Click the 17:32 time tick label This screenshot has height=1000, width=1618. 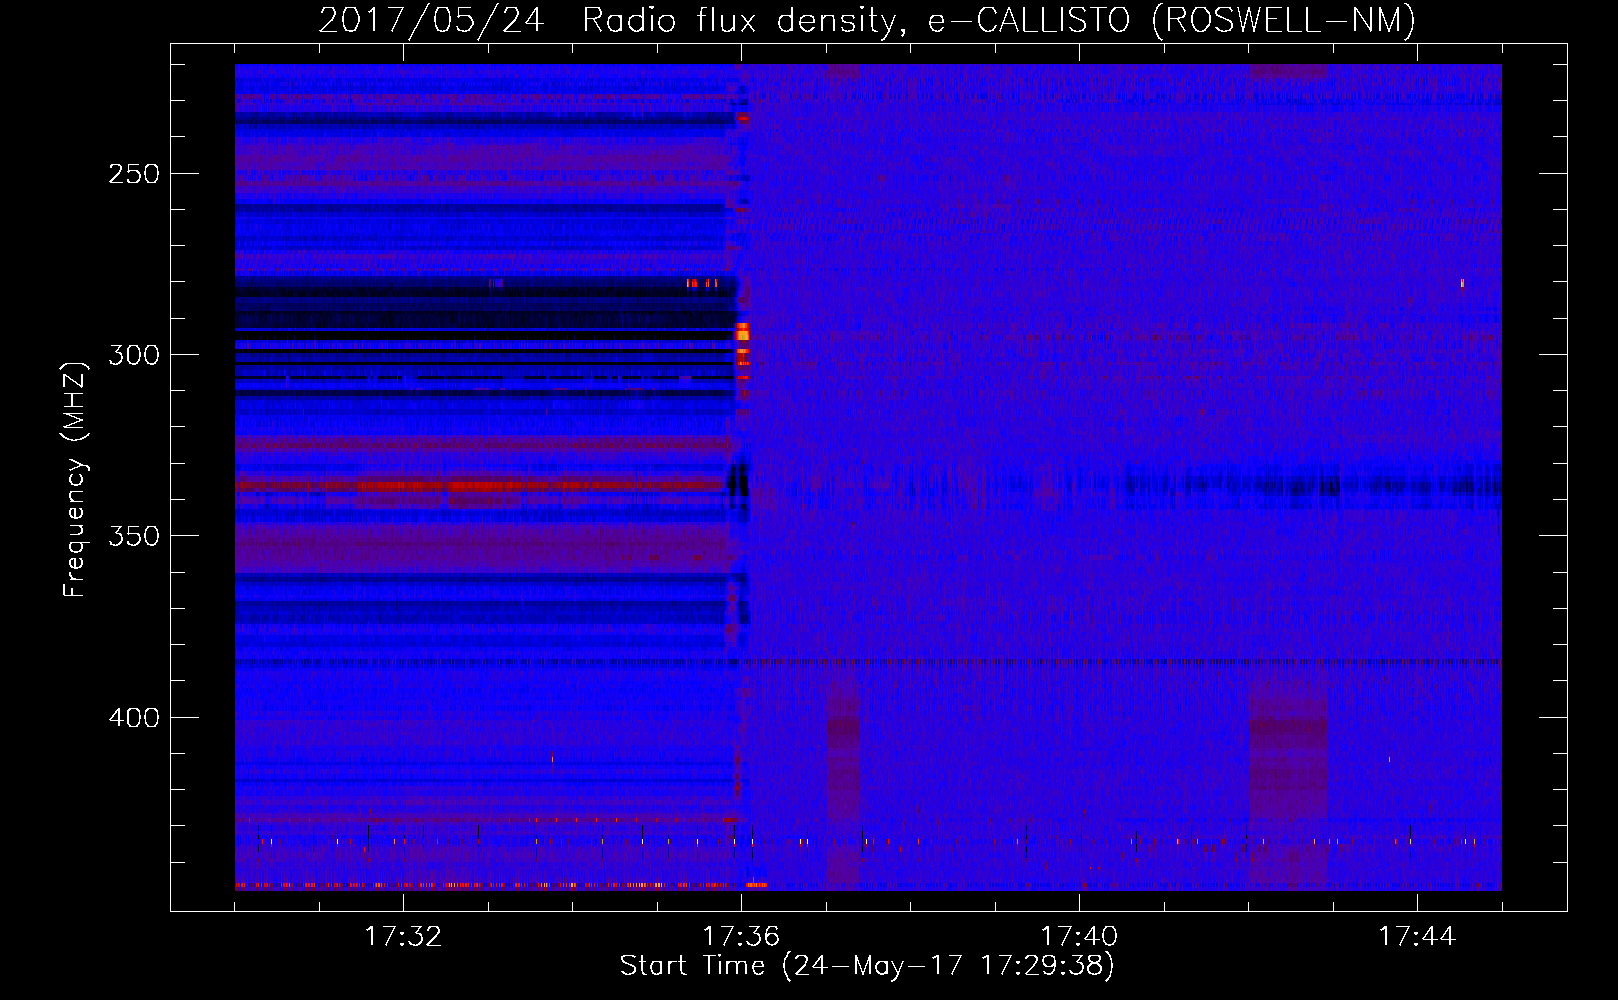point(403,936)
